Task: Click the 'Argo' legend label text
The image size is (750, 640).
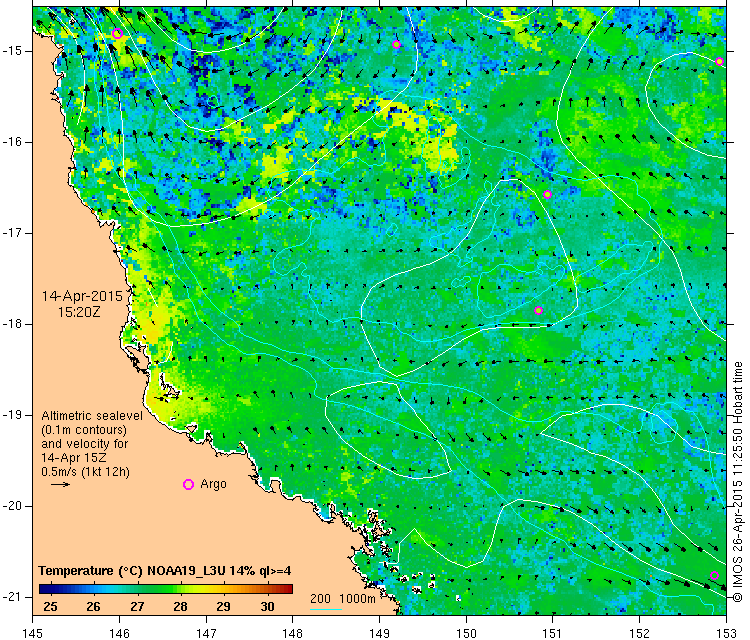Action: point(213,484)
